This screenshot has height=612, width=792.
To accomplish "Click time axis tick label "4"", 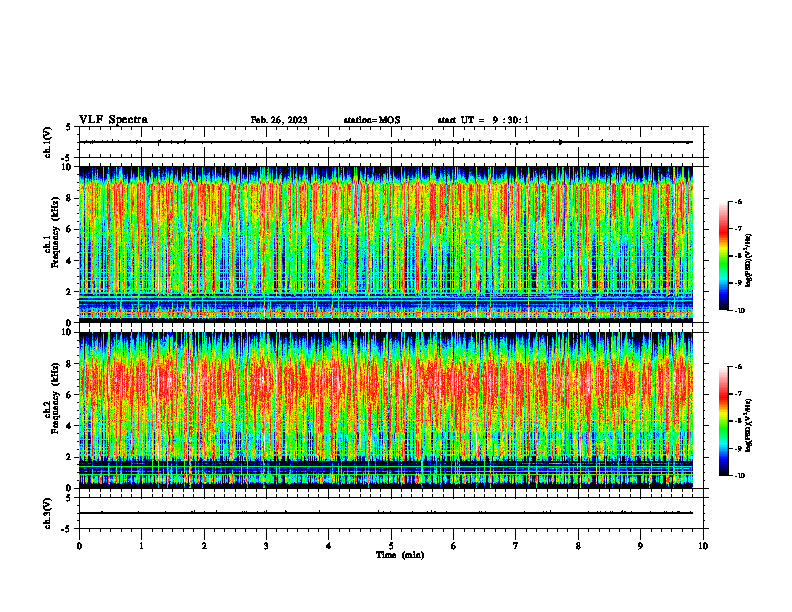I will tap(329, 546).
